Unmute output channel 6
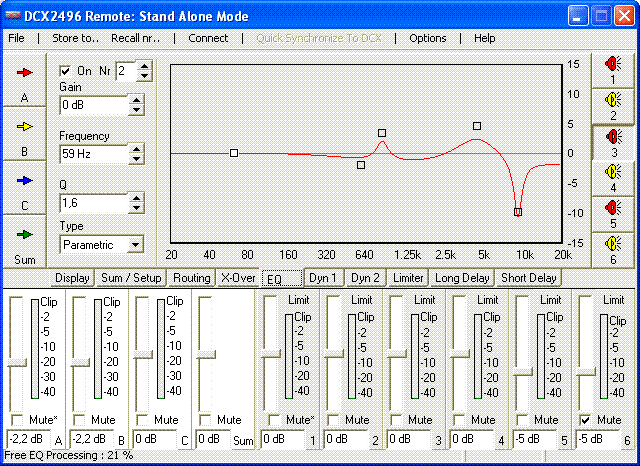 (585, 420)
